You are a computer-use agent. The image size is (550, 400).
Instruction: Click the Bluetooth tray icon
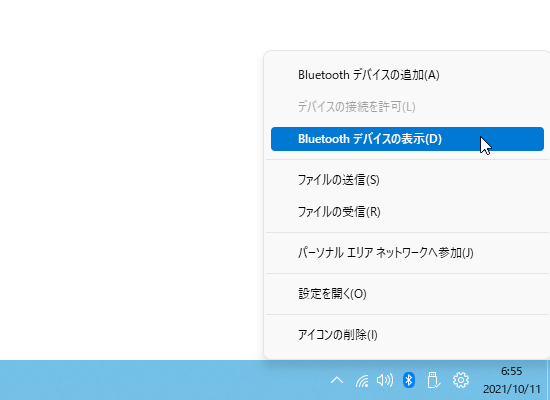[x=409, y=380]
